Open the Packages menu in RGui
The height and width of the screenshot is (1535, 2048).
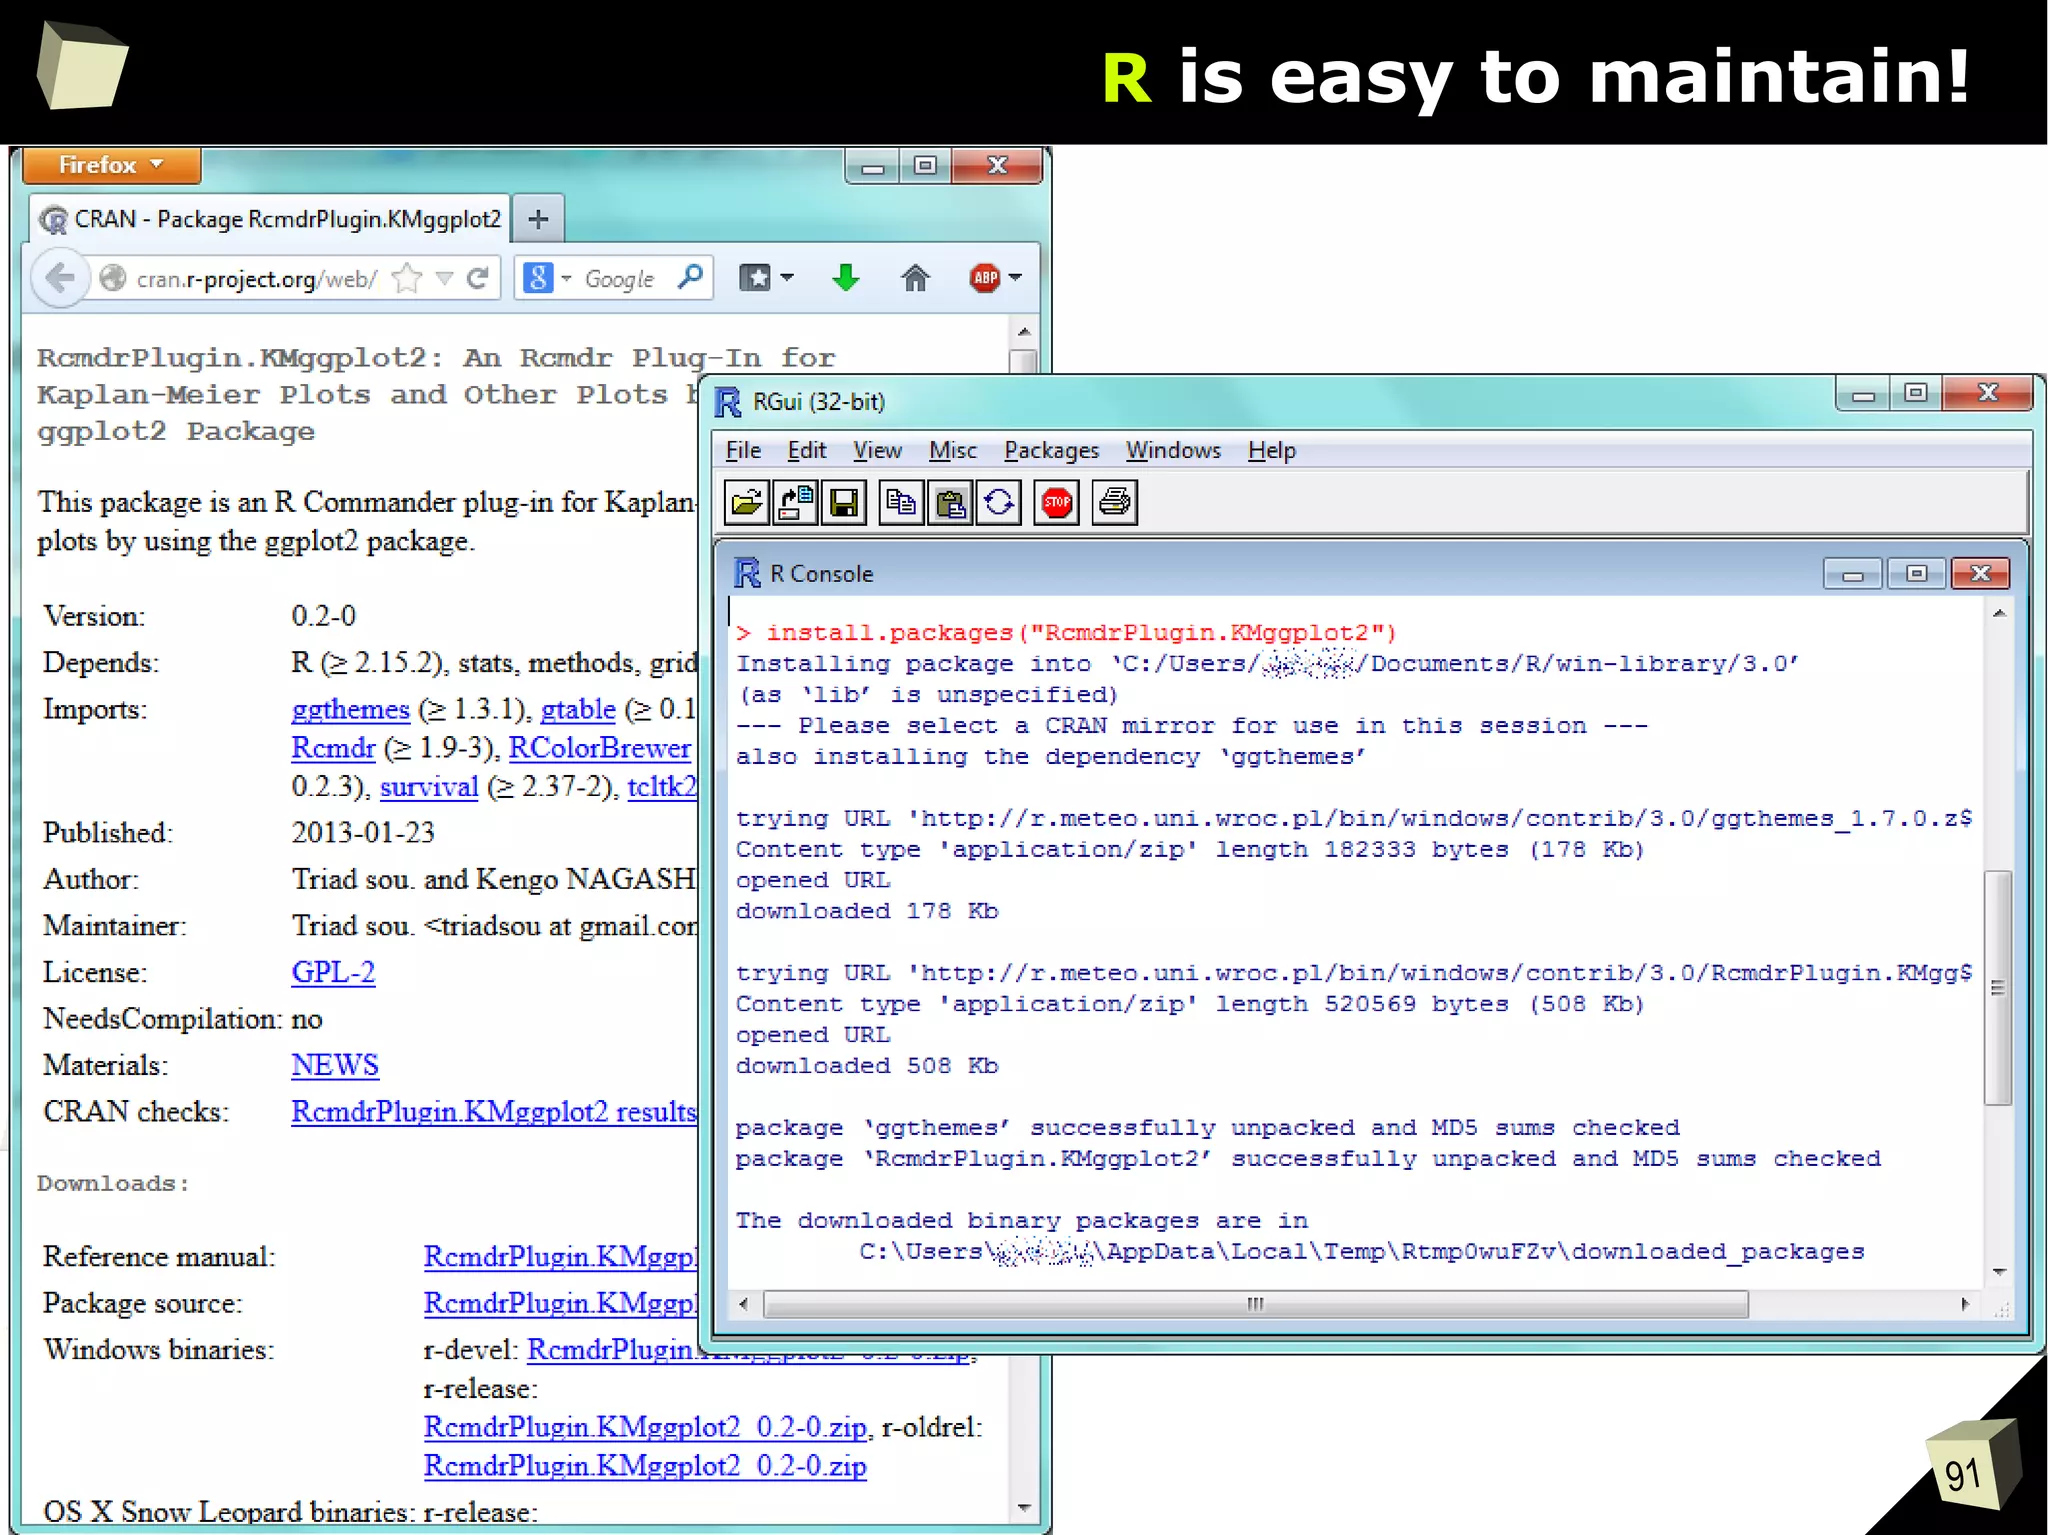[1051, 451]
